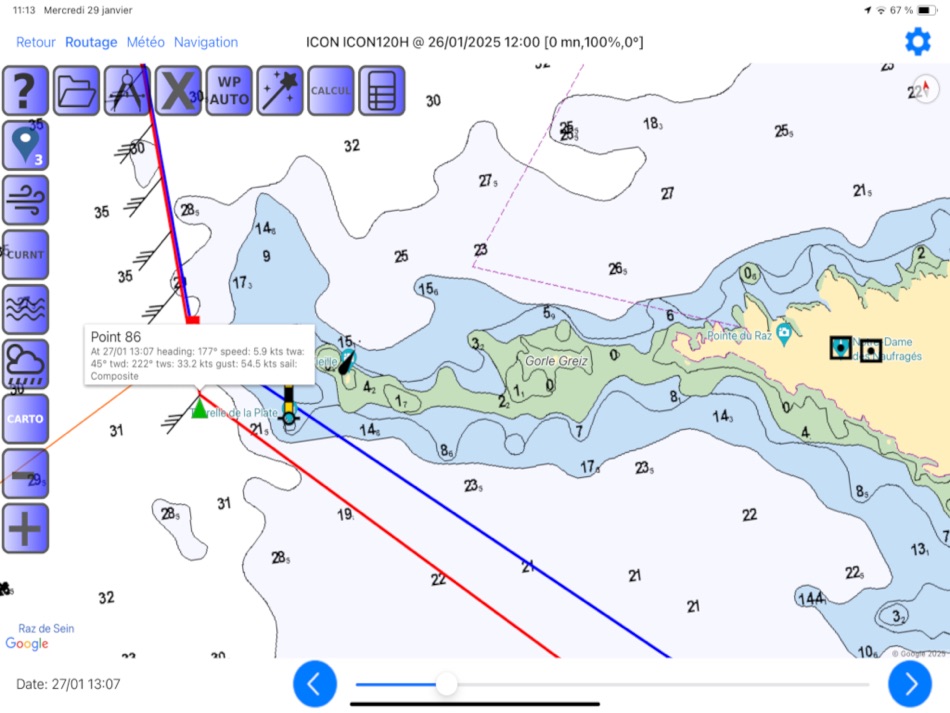Tap the battery indicator in status bar

coord(927,10)
